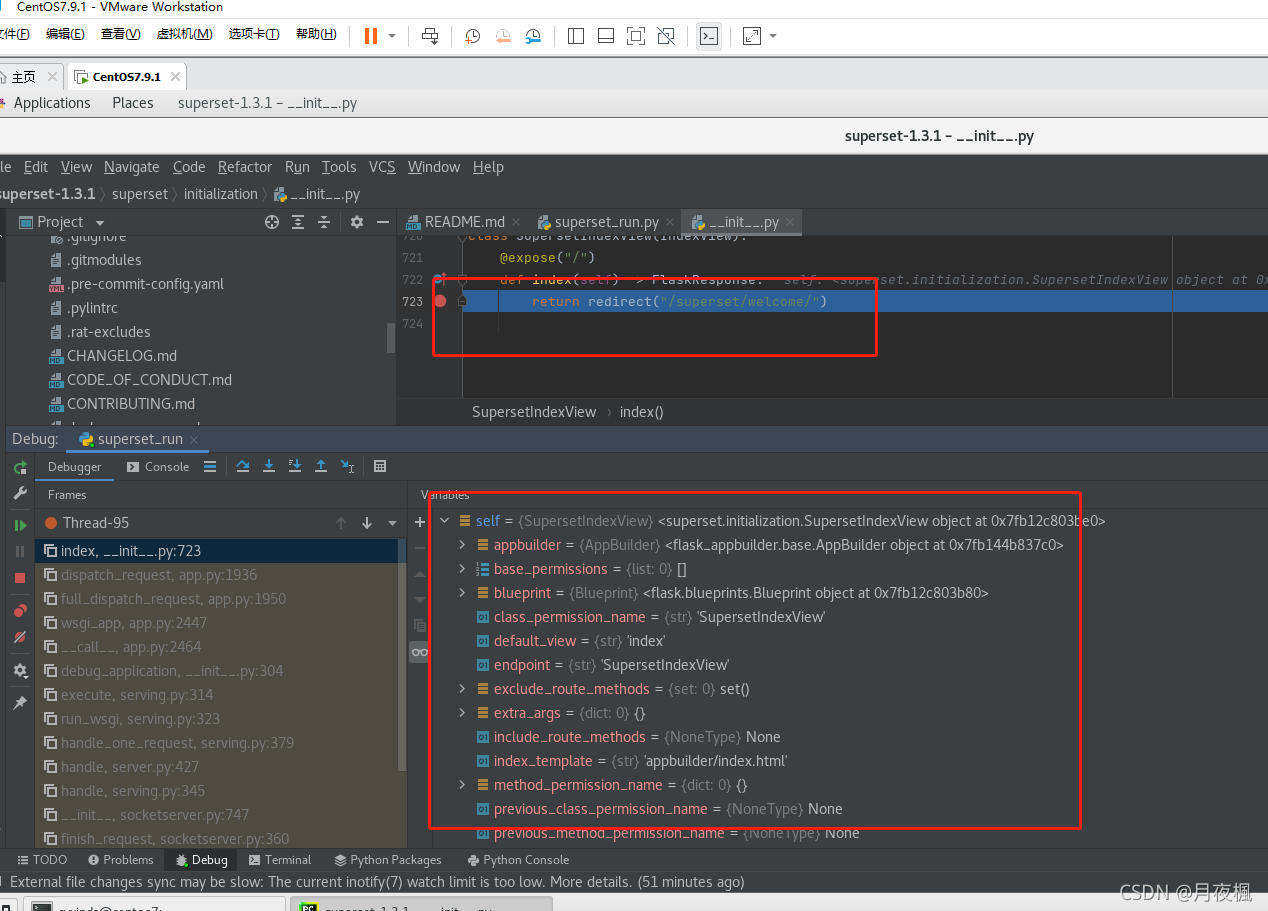Open VMware power dropdown arrow

[392, 36]
